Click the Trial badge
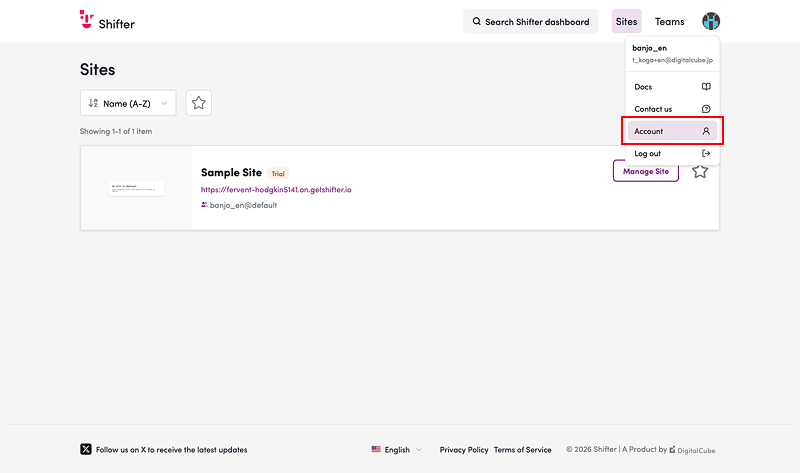The image size is (800, 473). pyautogui.click(x=278, y=173)
